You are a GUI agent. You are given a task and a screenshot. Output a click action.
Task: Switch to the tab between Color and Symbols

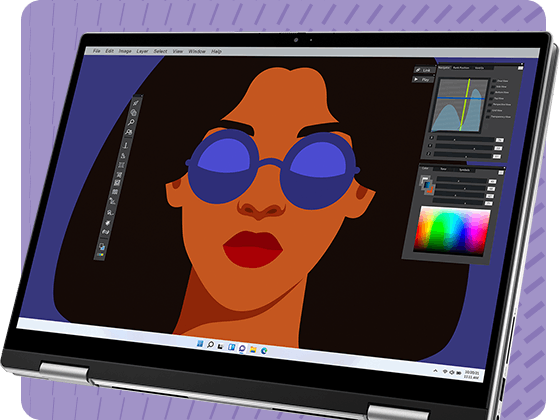coord(443,169)
